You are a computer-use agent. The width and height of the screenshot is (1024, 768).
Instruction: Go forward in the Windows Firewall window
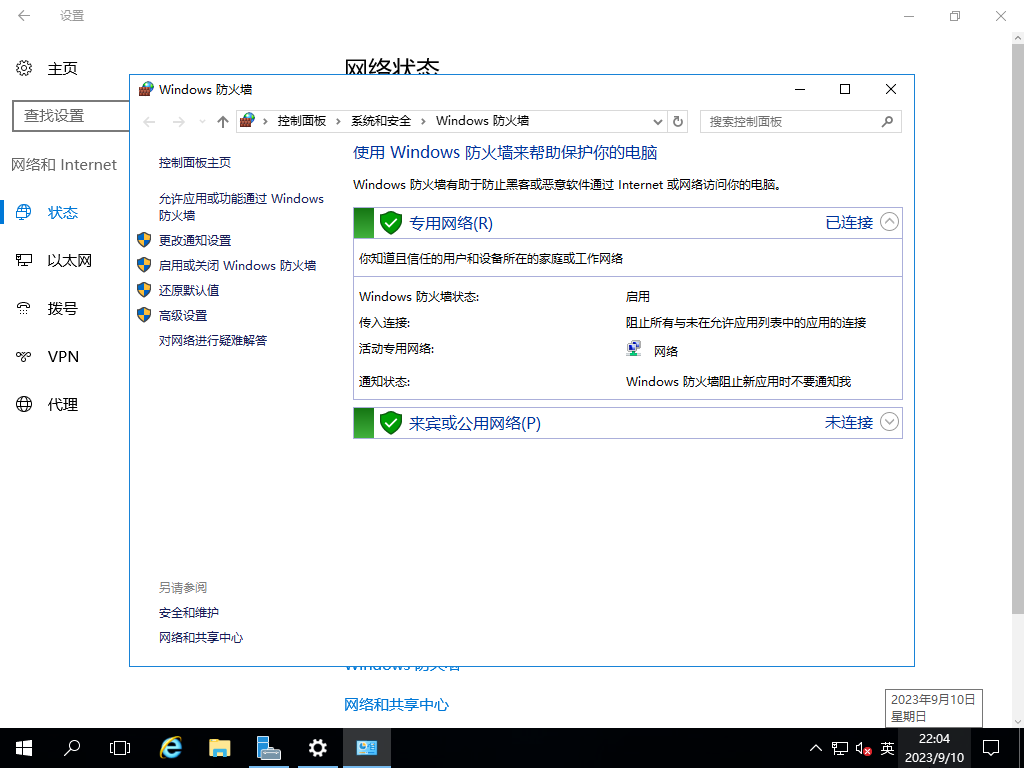[178, 121]
